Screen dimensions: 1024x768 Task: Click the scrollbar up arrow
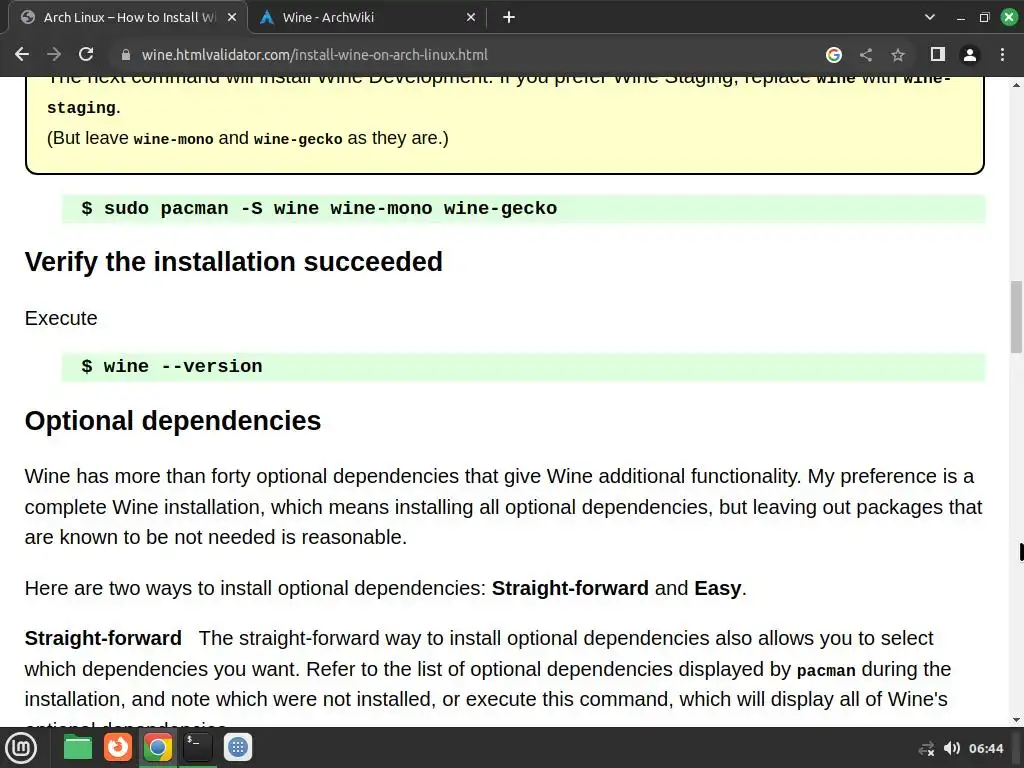tap(1016, 84)
